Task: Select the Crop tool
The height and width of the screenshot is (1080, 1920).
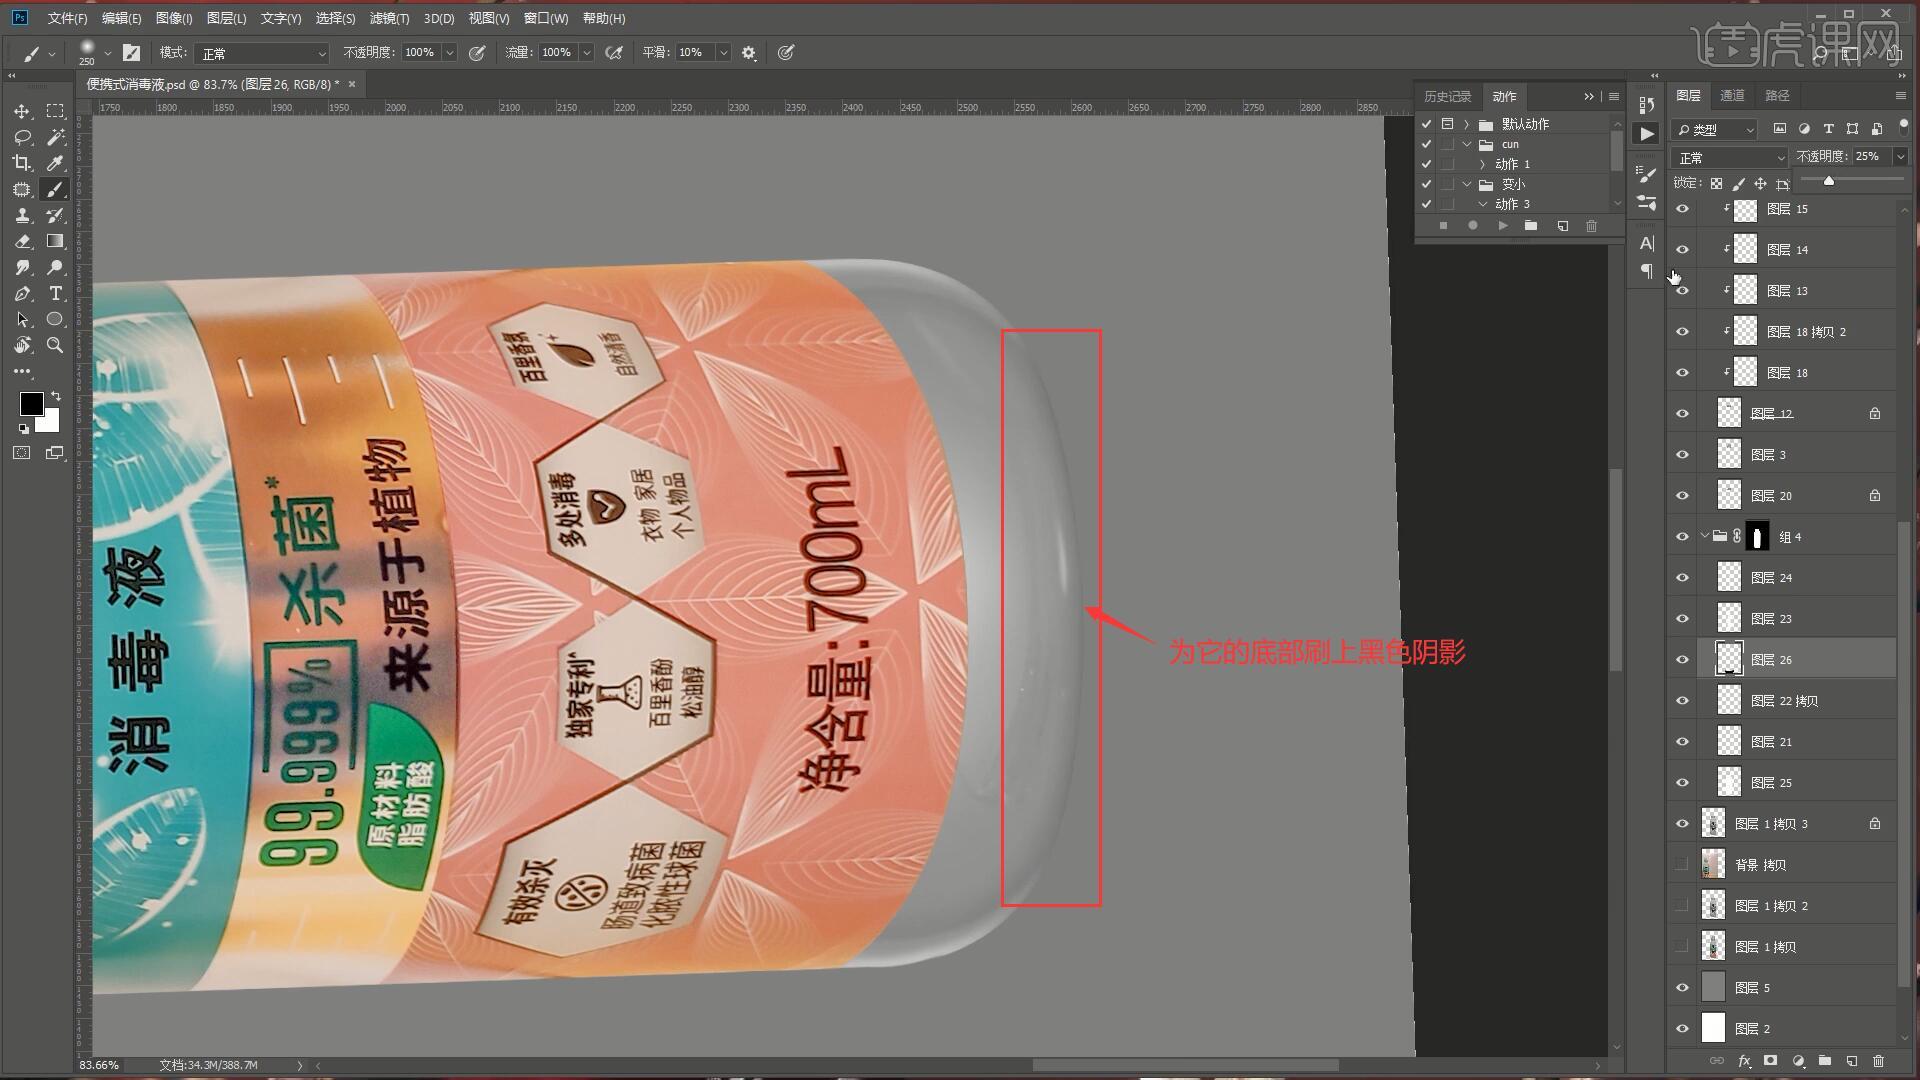Action: (x=22, y=163)
